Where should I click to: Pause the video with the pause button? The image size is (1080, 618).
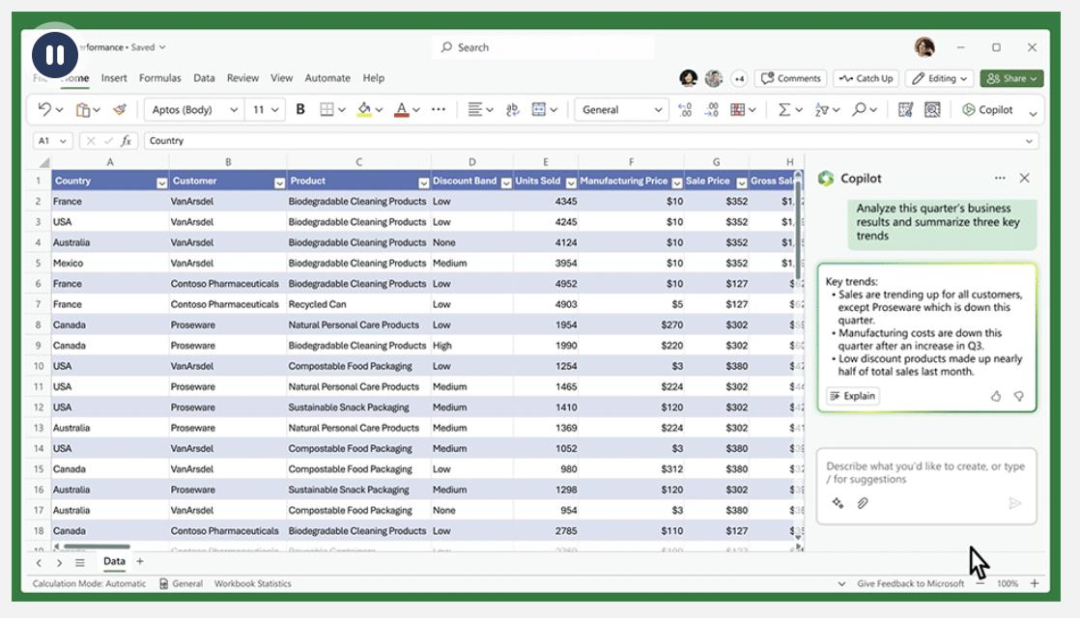click(55, 53)
